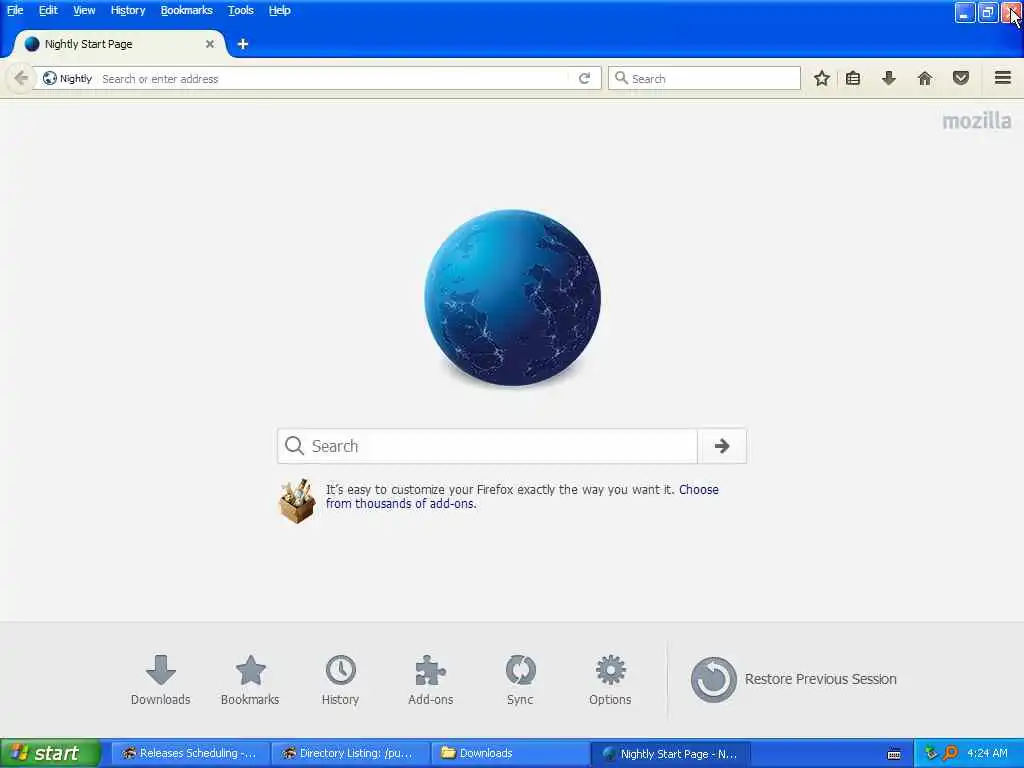Click the orange magnifier tray icon
The height and width of the screenshot is (768, 1024).
[950, 753]
